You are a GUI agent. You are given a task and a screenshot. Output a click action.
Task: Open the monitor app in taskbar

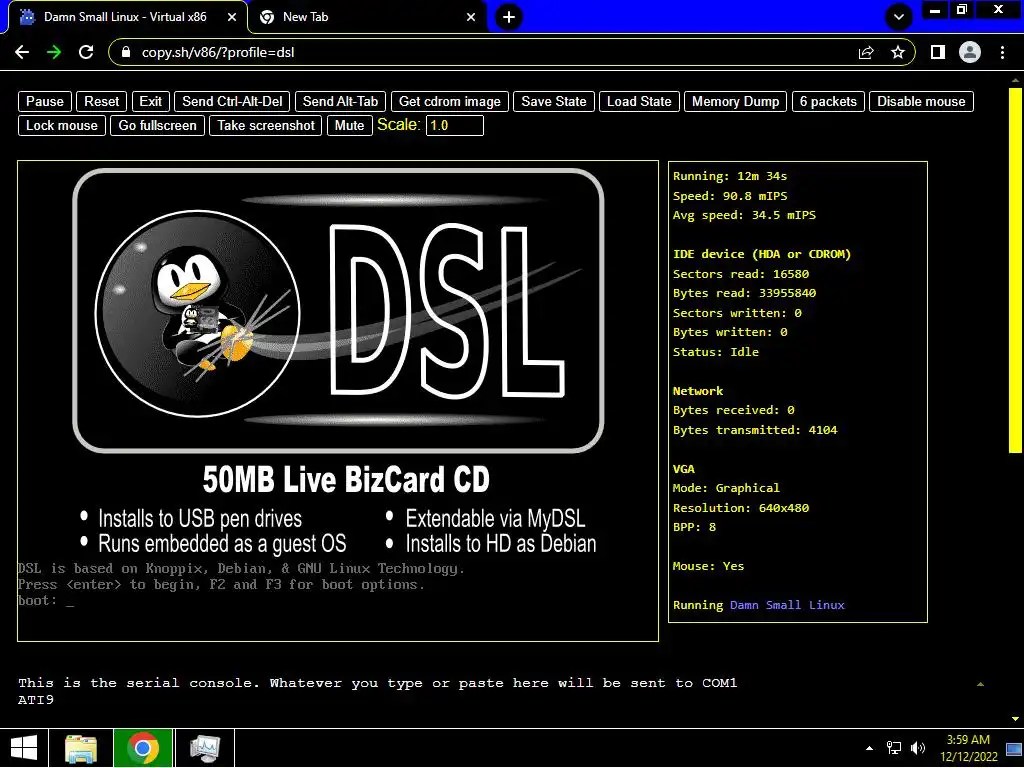pos(204,748)
